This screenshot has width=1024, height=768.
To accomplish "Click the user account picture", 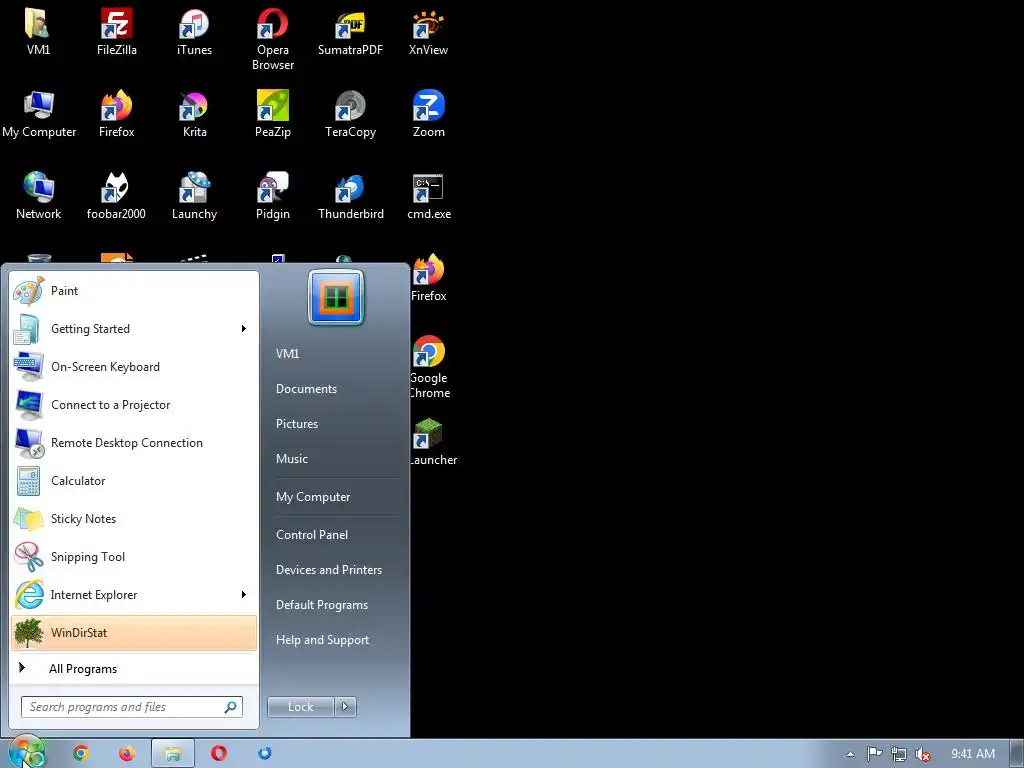I will click(x=336, y=297).
